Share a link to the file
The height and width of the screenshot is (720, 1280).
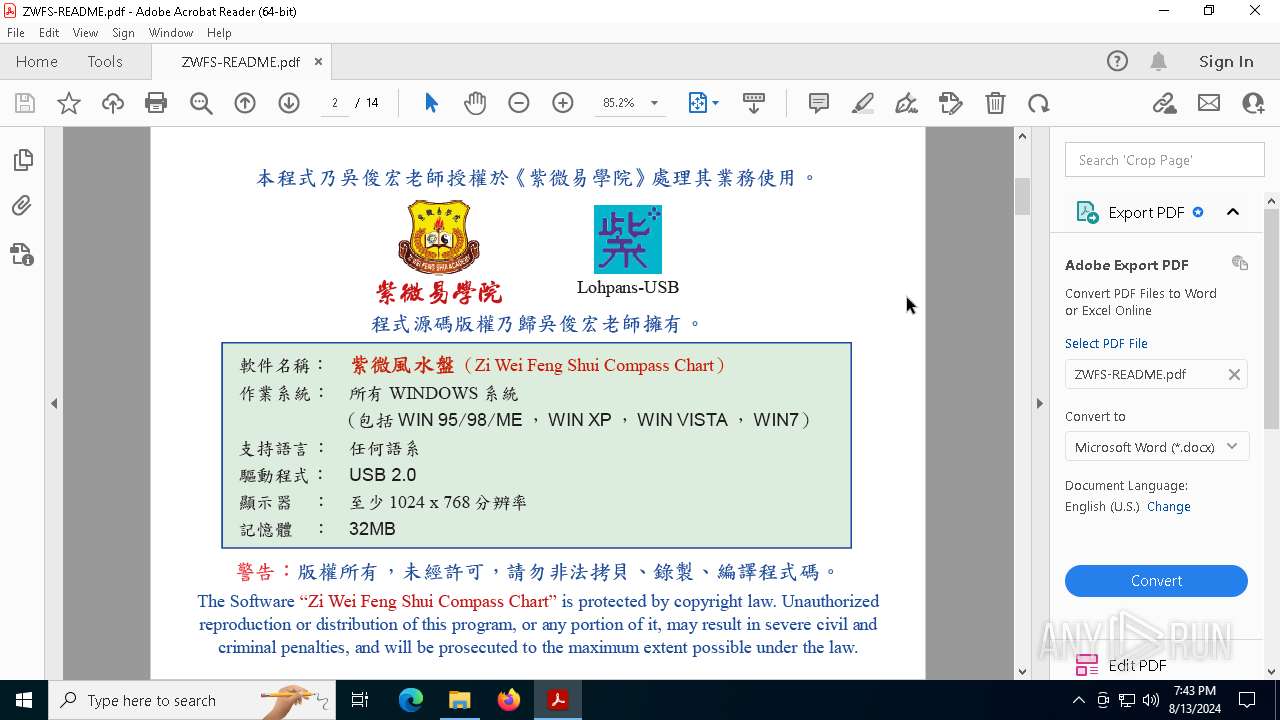pyautogui.click(x=1164, y=103)
